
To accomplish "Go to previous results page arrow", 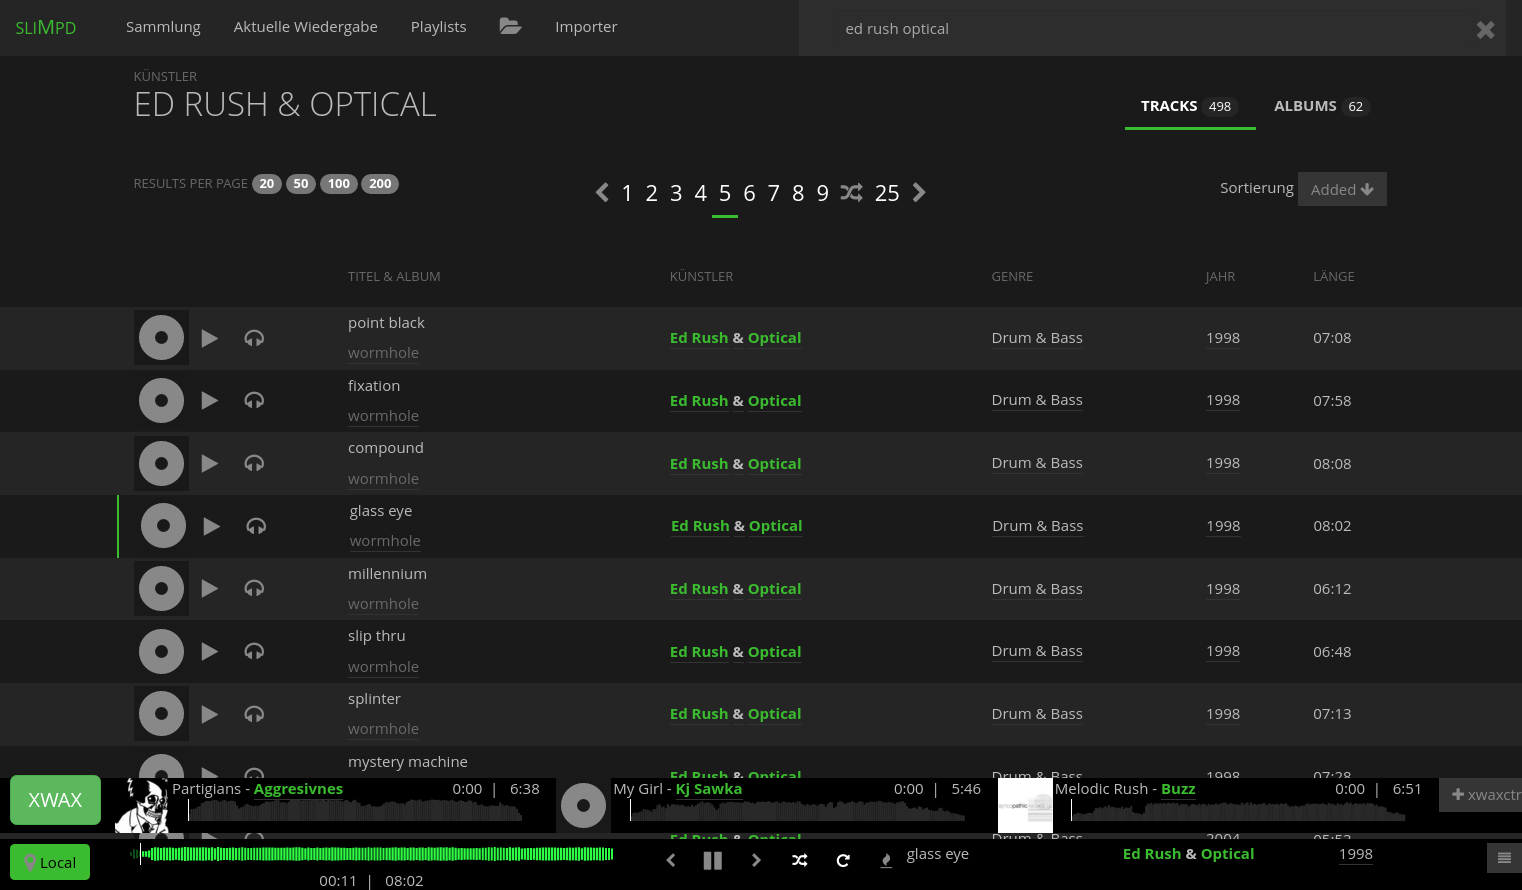I will coord(602,193).
